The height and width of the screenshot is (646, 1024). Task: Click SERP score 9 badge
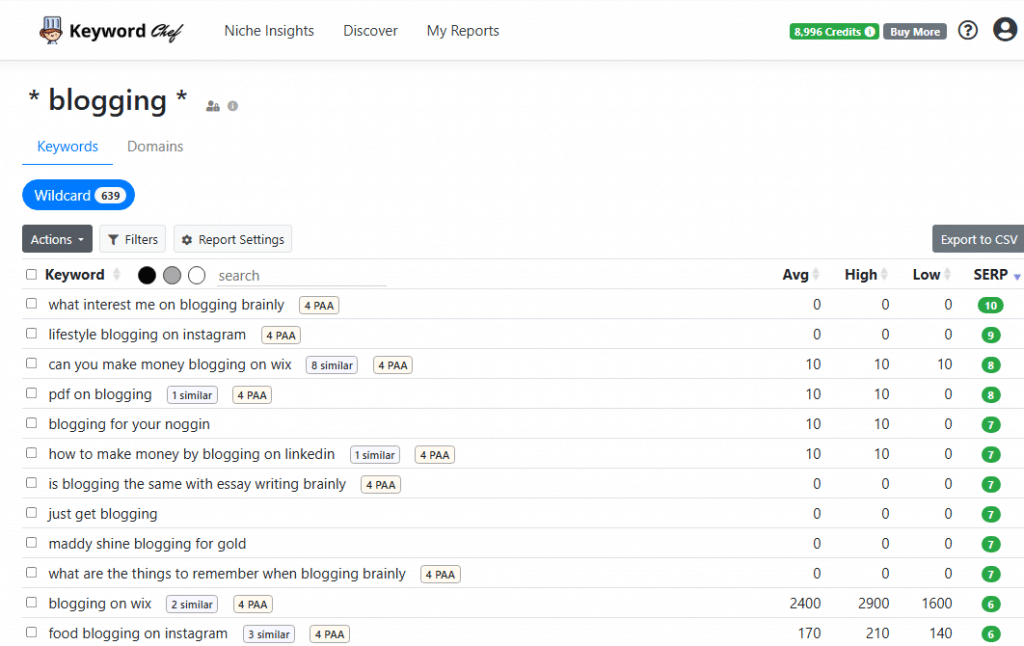pyautogui.click(x=991, y=335)
